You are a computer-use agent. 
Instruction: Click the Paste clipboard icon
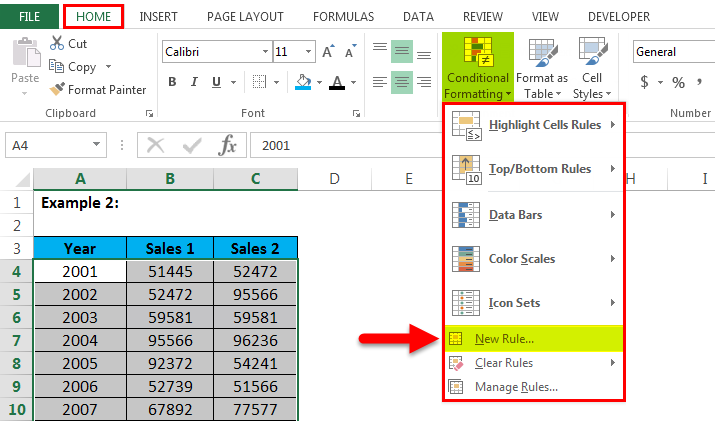[x=26, y=52]
